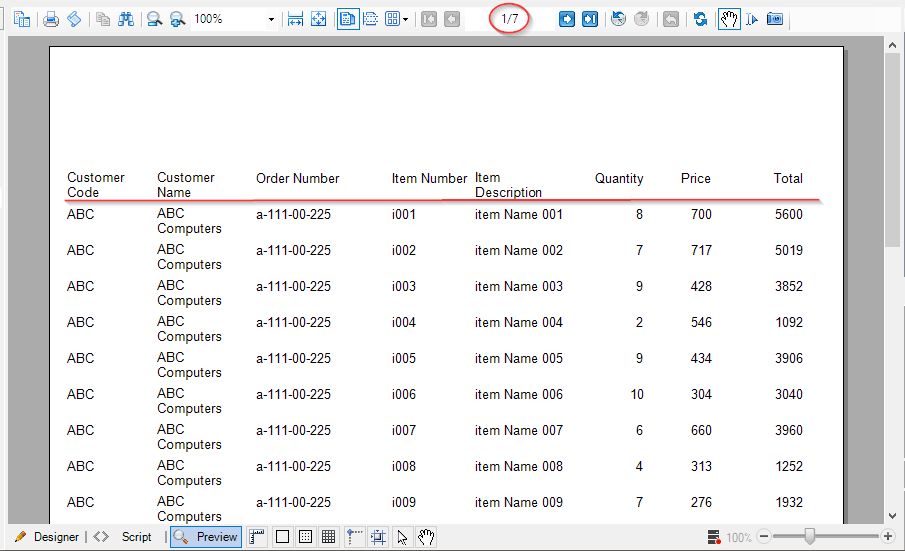Image resolution: width=905 pixels, height=551 pixels.
Task: Toggle snap to guides icon at bottom
Action: [355, 537]
